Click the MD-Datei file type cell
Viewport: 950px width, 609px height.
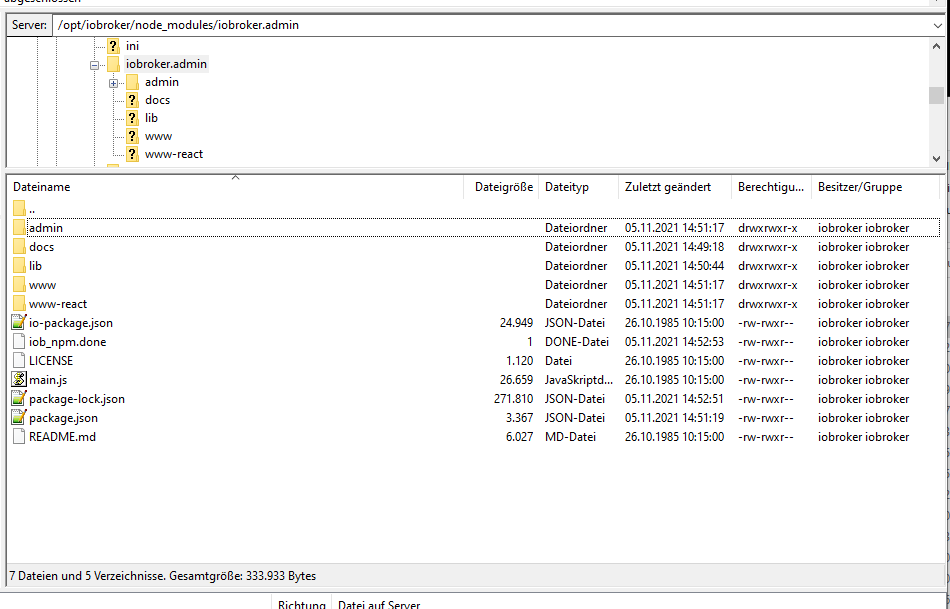(x=570, y=436)
